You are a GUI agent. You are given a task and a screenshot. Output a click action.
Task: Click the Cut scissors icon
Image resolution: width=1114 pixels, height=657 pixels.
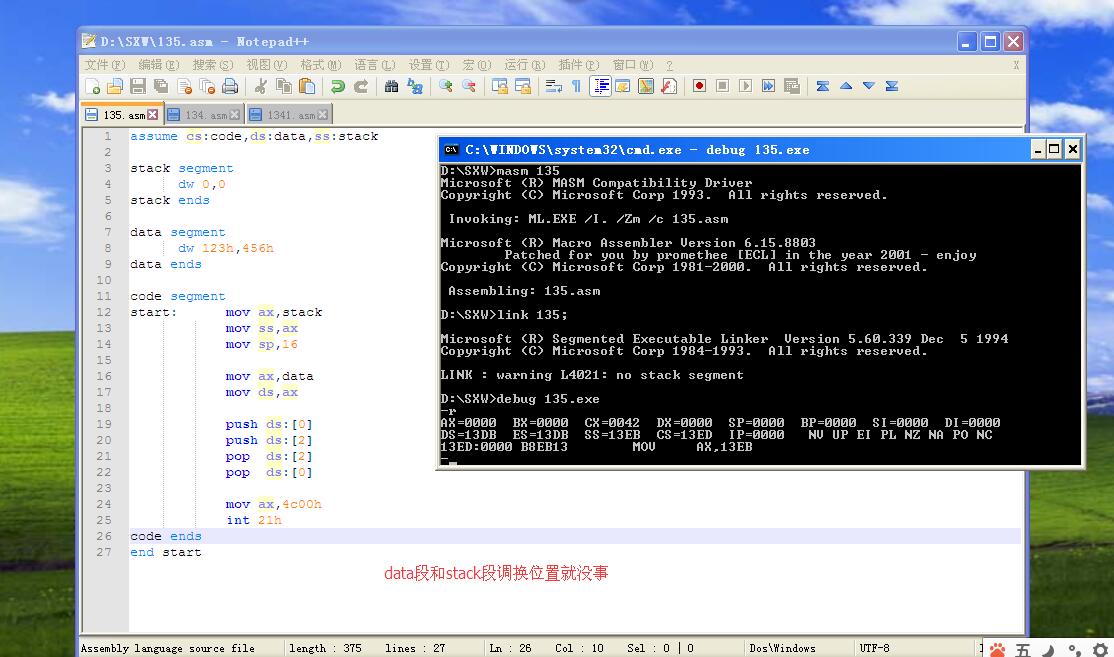261,87
